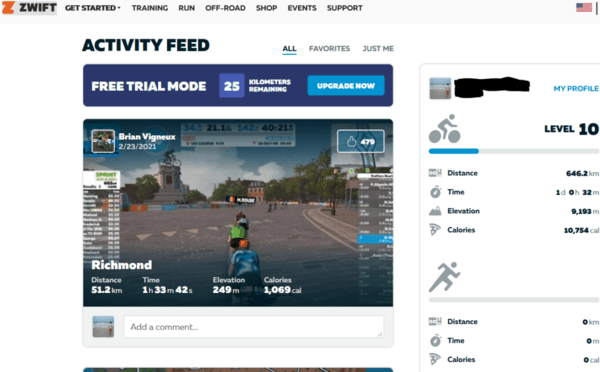Image resolution: width=600 pixels, height=372 pixels.
Task: Click cycling Distance stat icon
Action: pos(435,173)
